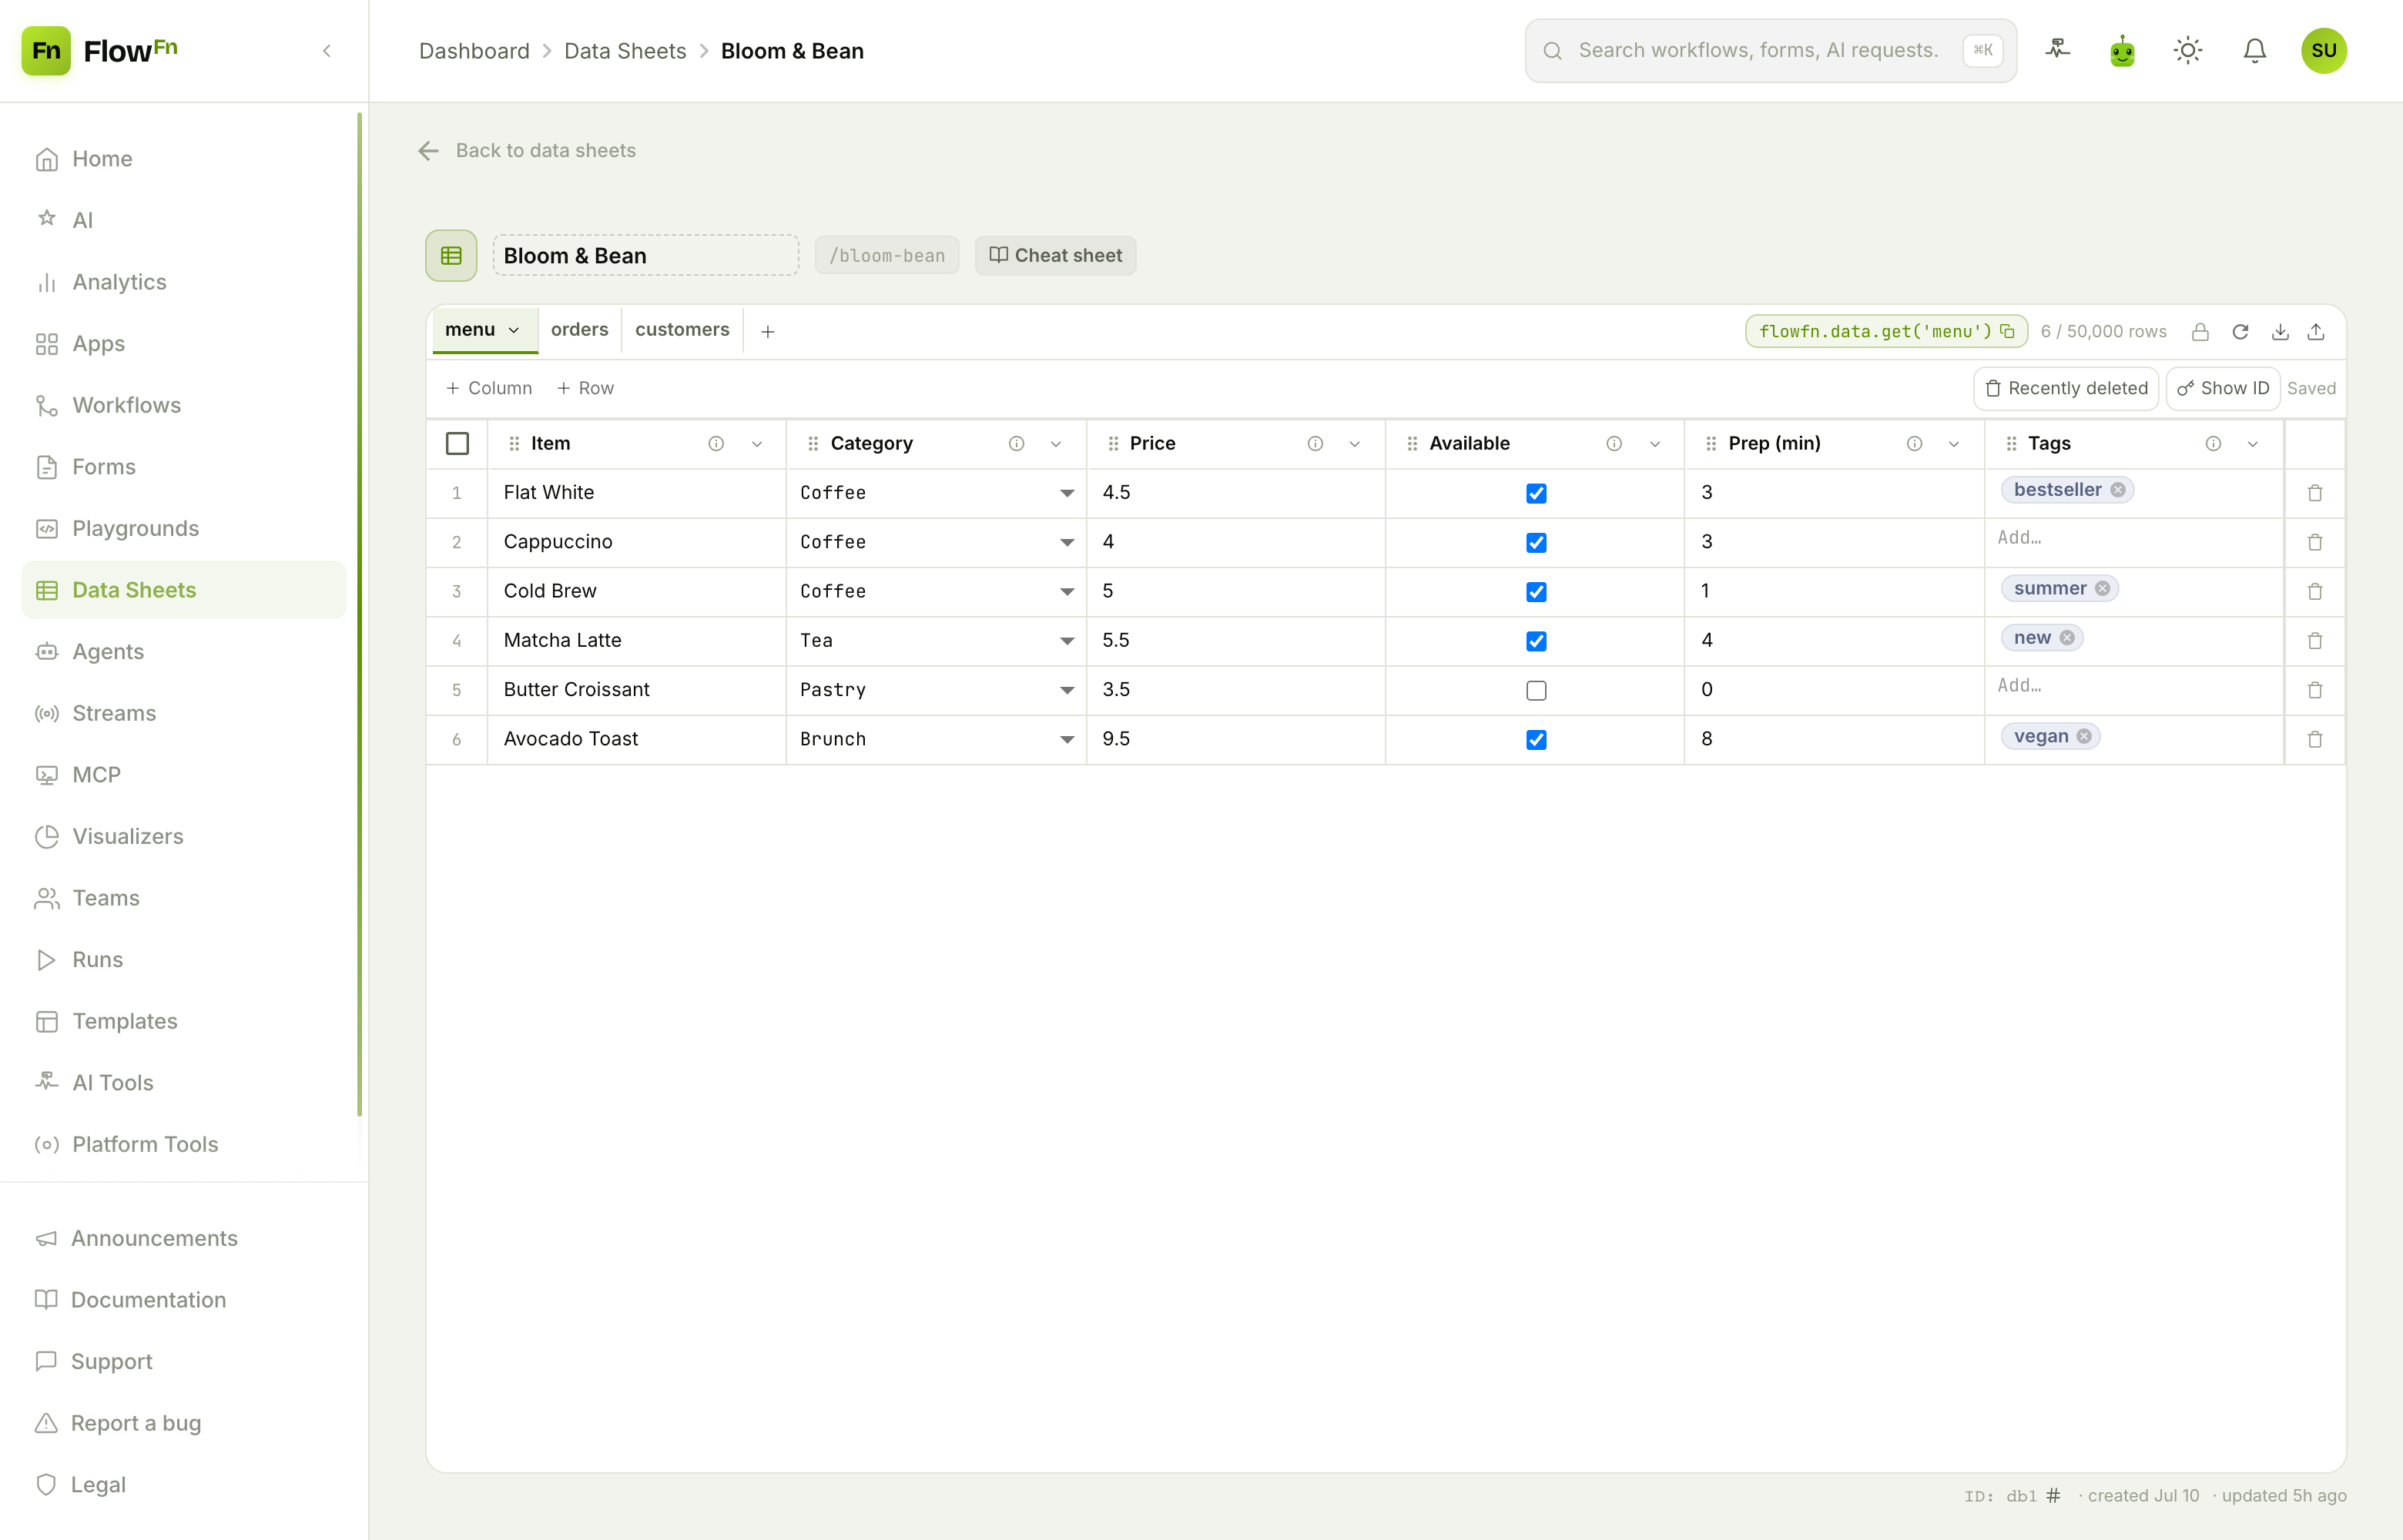The width and height of the screenshot is (2403, 1540).
Task: Click the sidebar vertical scrollbar
Action: (x=359, y=614)
